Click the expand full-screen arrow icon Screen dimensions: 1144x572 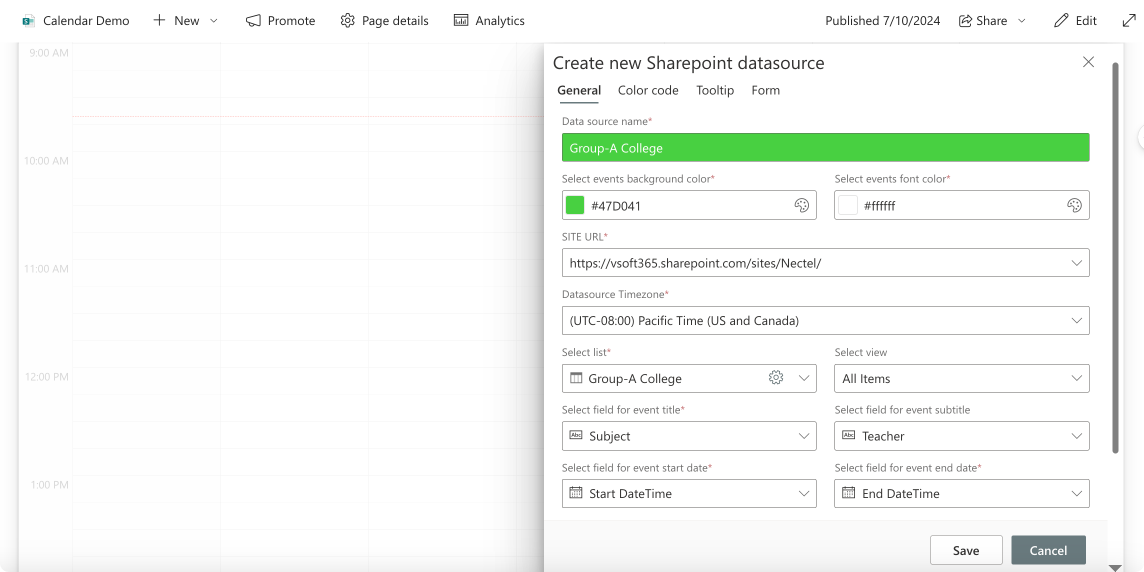[1129, 20]
